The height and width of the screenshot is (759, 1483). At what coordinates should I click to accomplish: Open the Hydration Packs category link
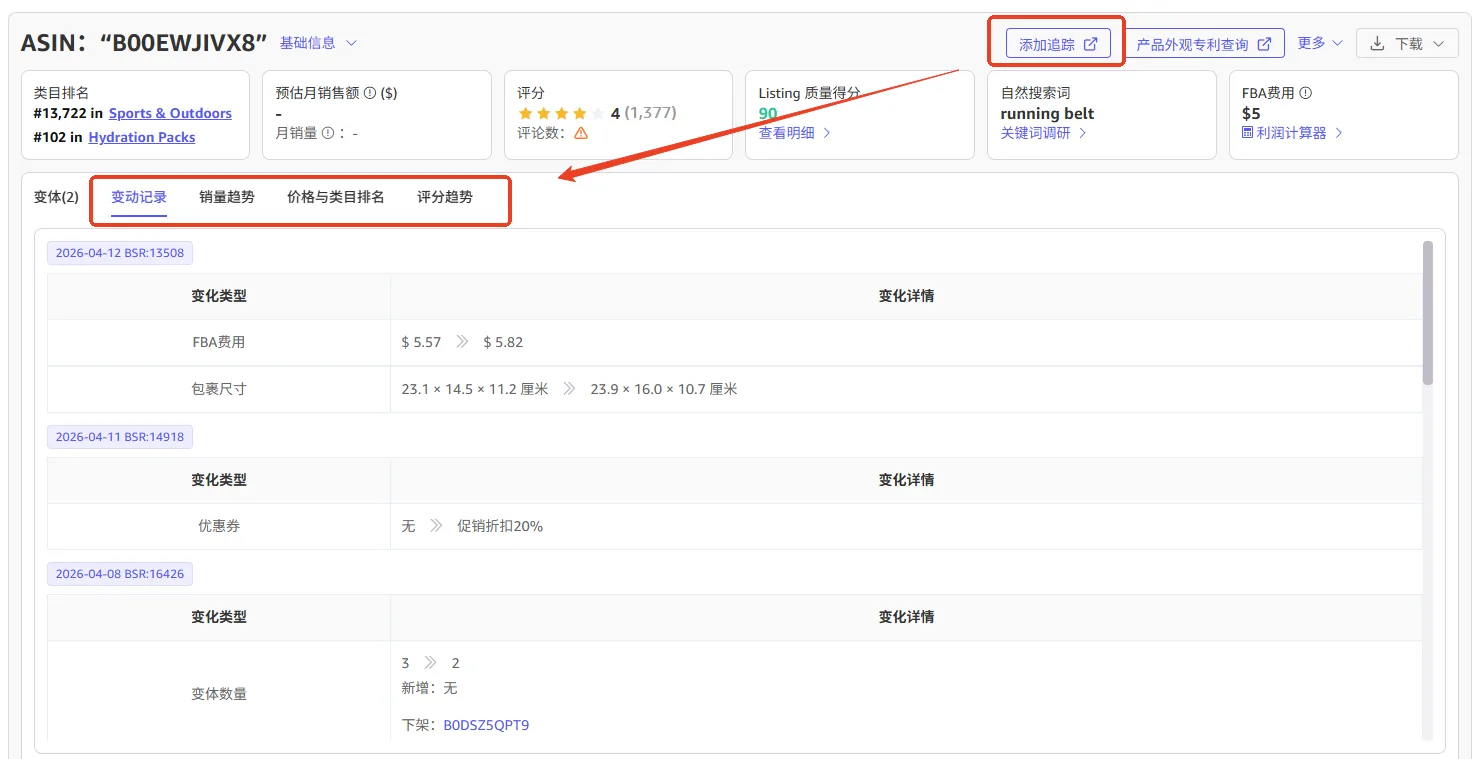pyautogui.click(x=142, y=137)
